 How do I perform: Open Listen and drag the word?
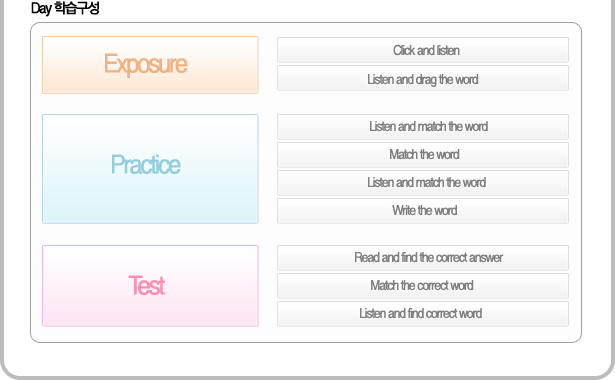tap(423, 78)
